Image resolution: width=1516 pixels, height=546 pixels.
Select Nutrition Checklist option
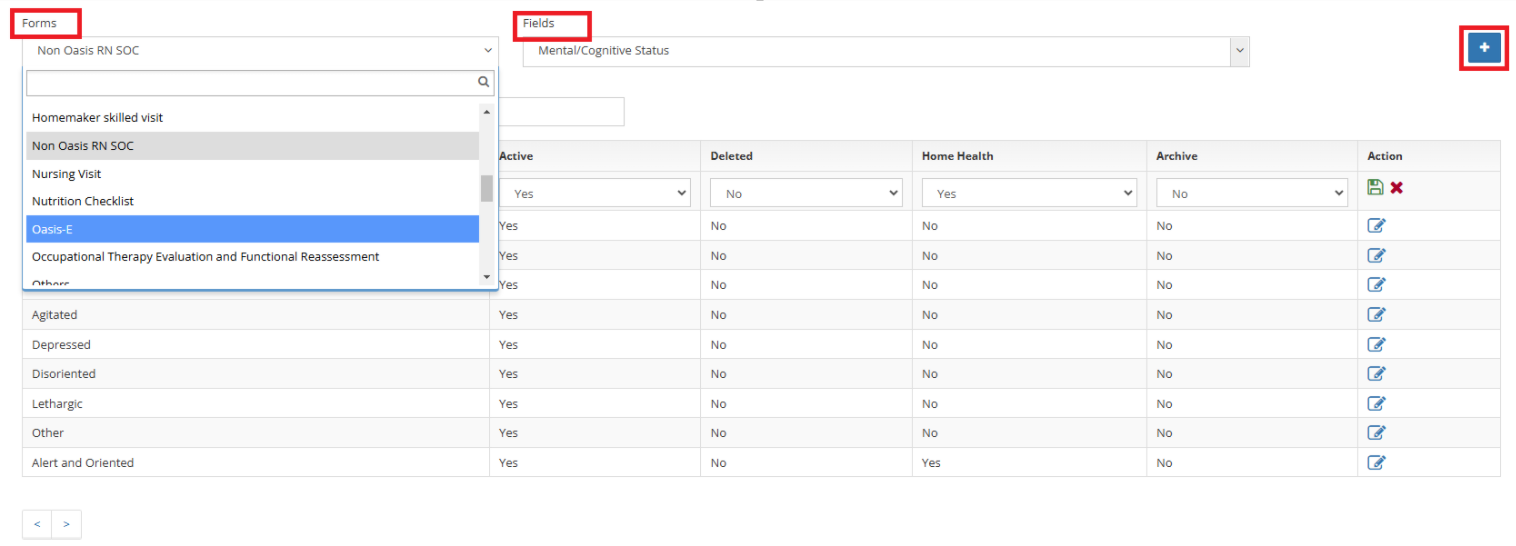(252, 201)
